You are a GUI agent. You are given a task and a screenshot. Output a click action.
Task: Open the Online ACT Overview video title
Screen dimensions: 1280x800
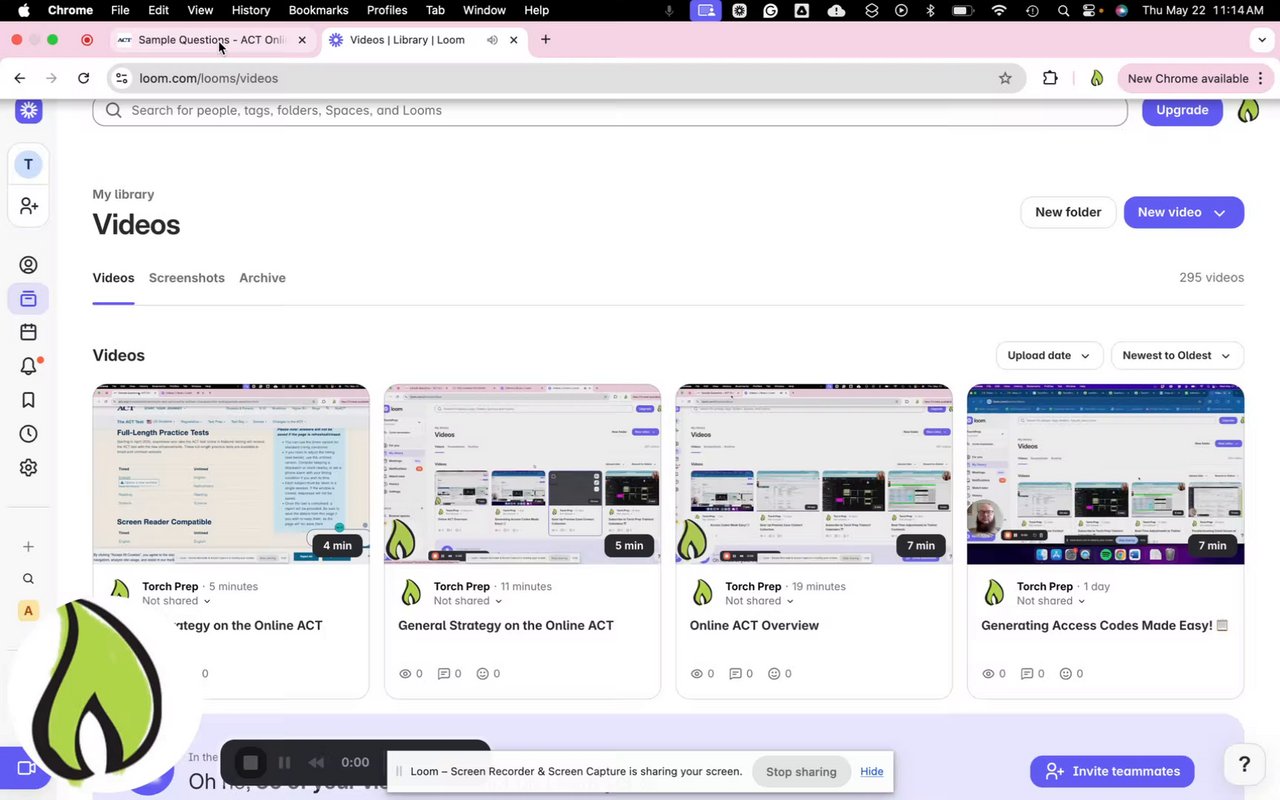coord(754,625)
